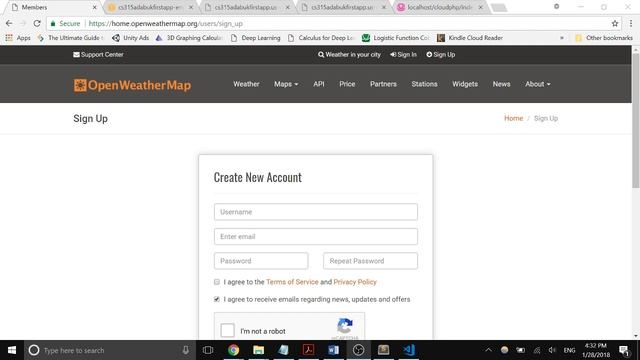Open File Explorer from taskbar
Image resolution: width=640 pixels, height=360 pixels.
258,350
